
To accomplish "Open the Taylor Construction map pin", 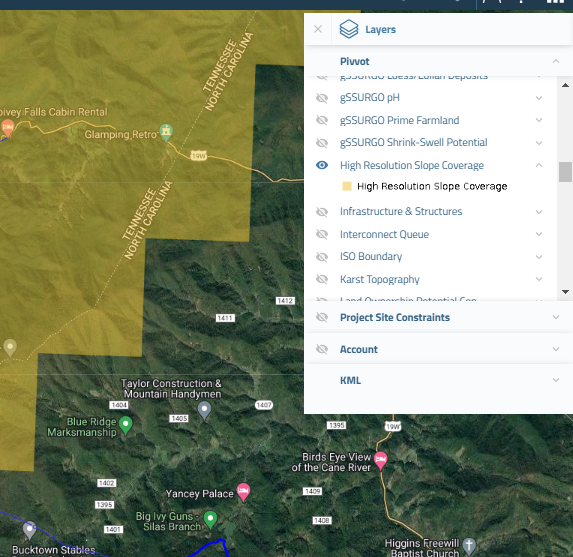I will 204,410.
